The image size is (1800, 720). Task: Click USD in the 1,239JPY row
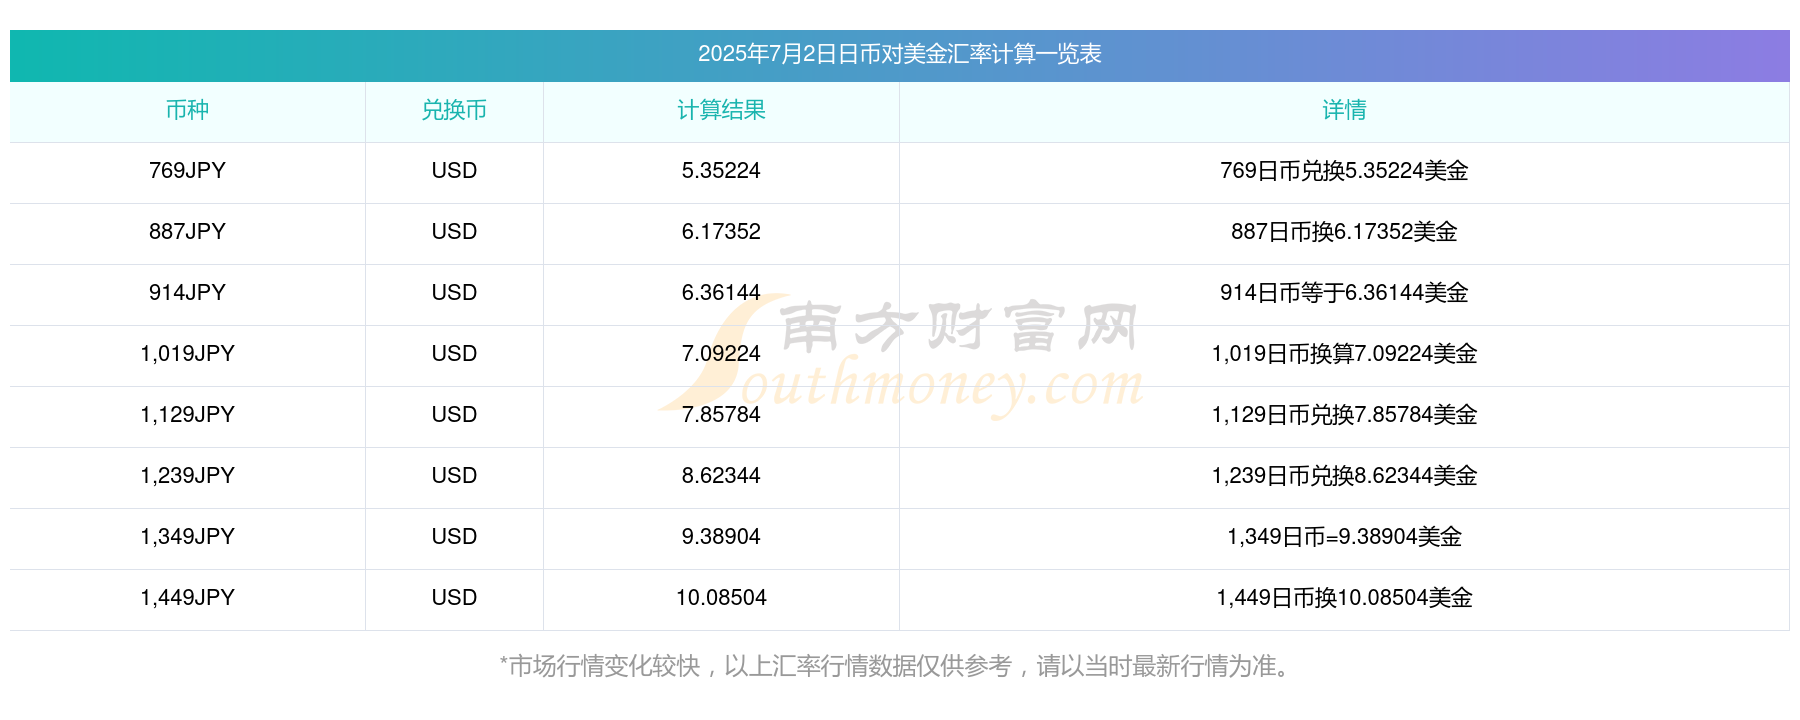click(454, 476)
